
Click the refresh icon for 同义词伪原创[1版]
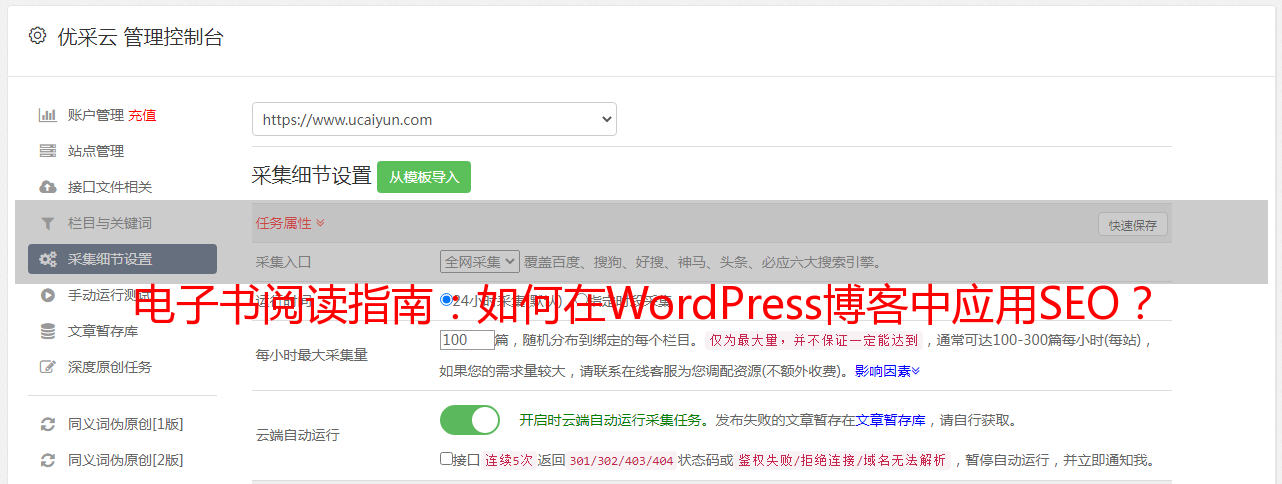[47, 424]
